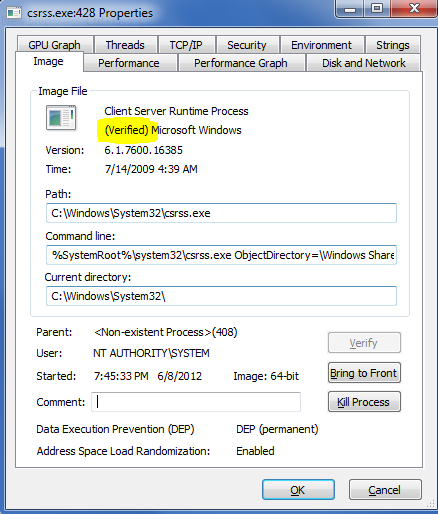Focus the Comment input box
The height and width of the screenshot is (514, 438).
tap(196, 402)
